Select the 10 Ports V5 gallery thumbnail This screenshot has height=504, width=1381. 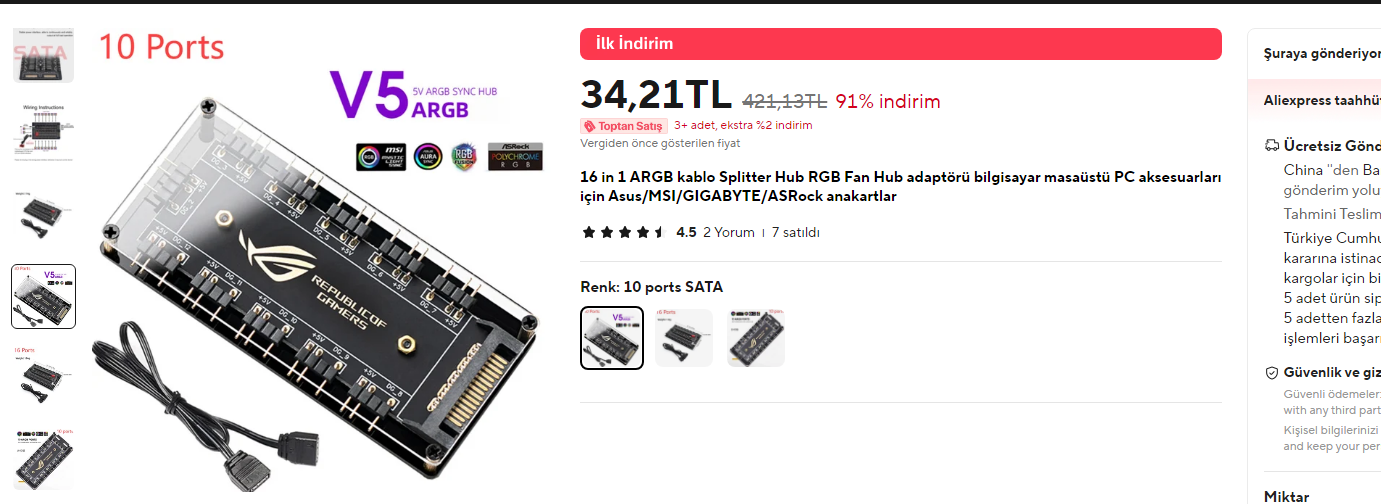43,296
